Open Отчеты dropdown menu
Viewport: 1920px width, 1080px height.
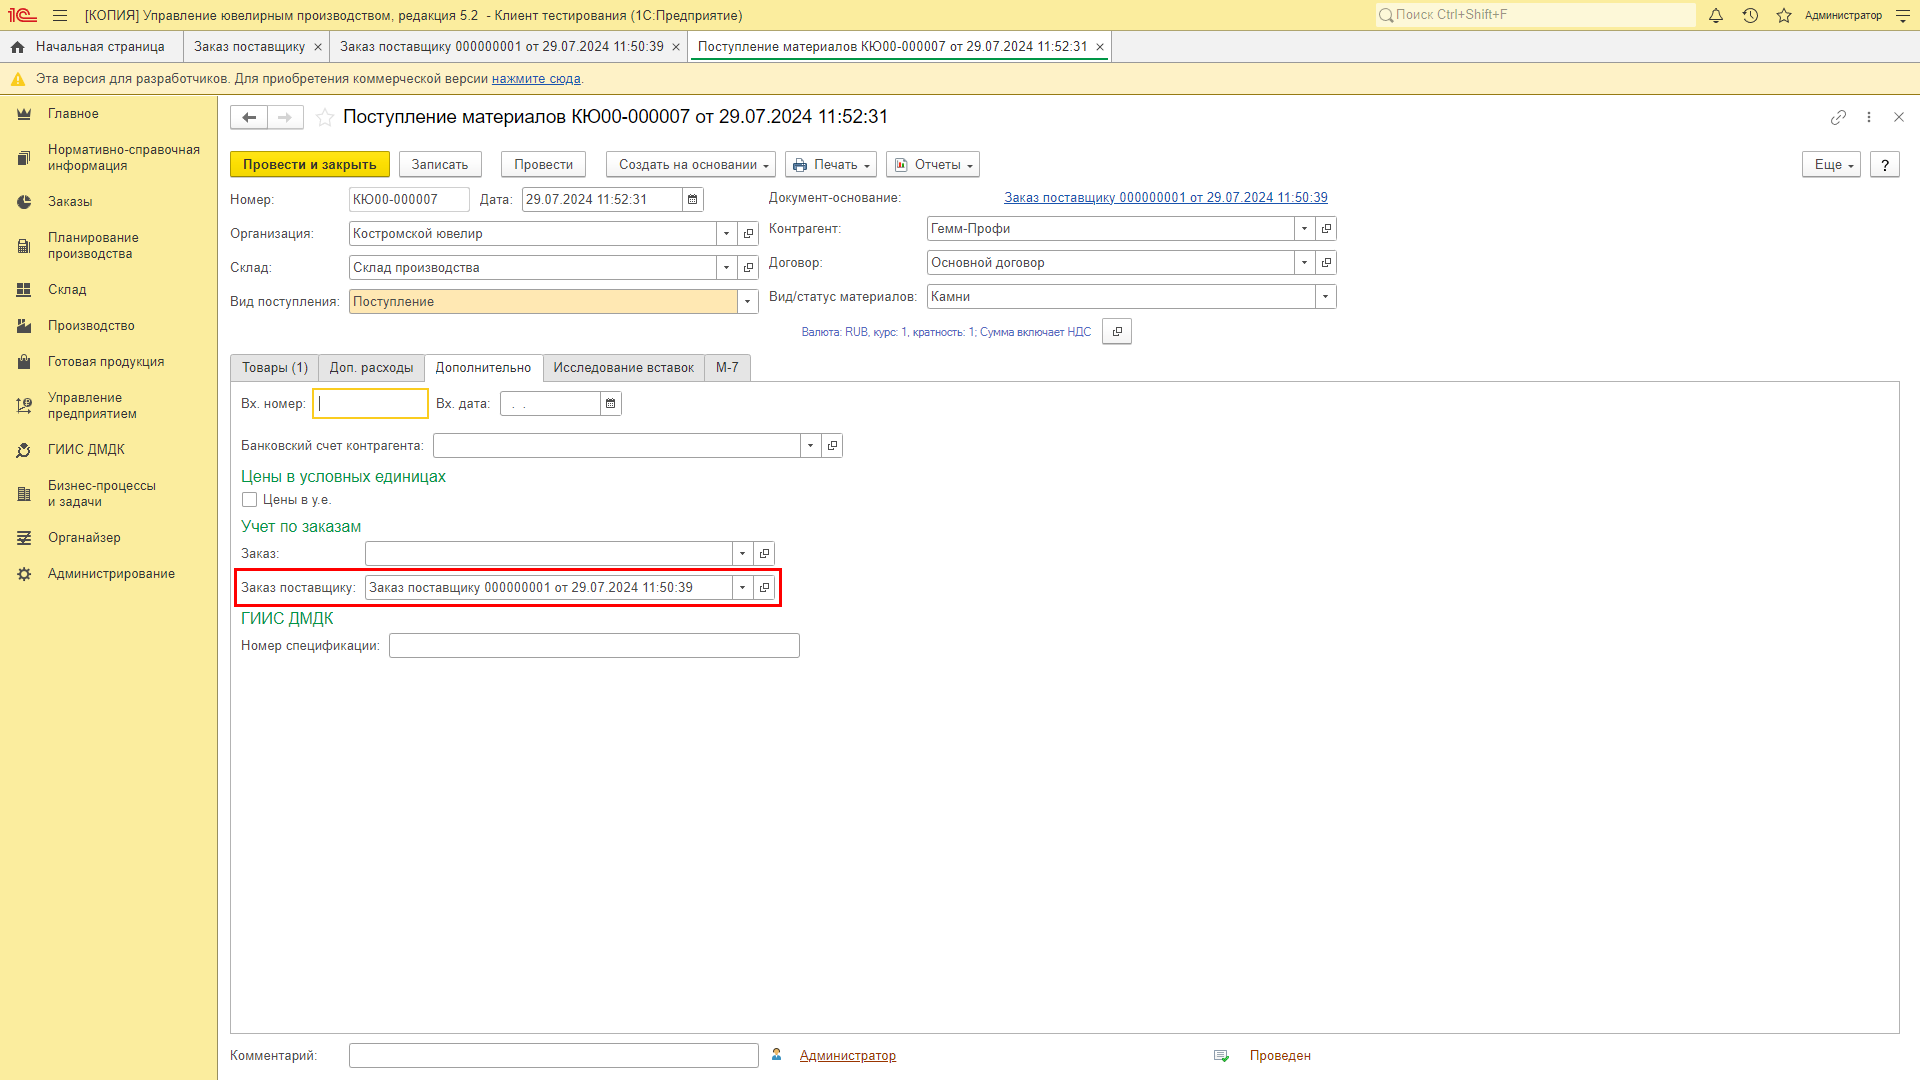[x=933, y=164]
